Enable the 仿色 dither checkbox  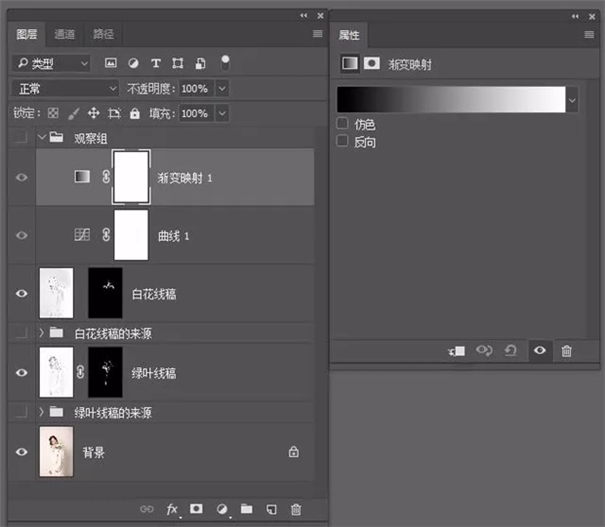coord(343,124)
